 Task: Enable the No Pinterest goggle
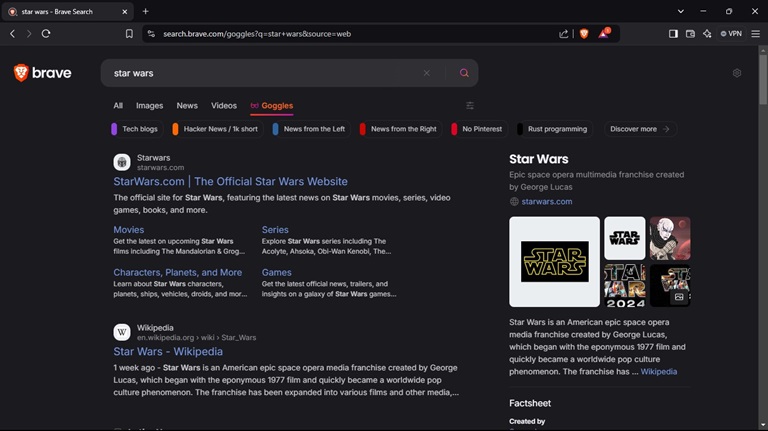coord(476,129)
